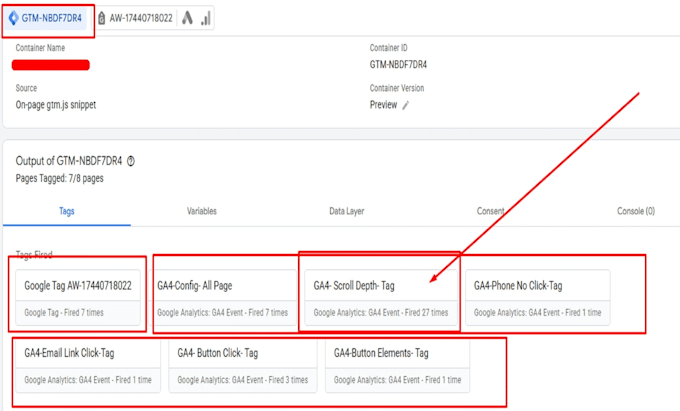This screenshot has width=680, height=411.
Task: Switch to the Tags tab
Action: click(67, 211)
